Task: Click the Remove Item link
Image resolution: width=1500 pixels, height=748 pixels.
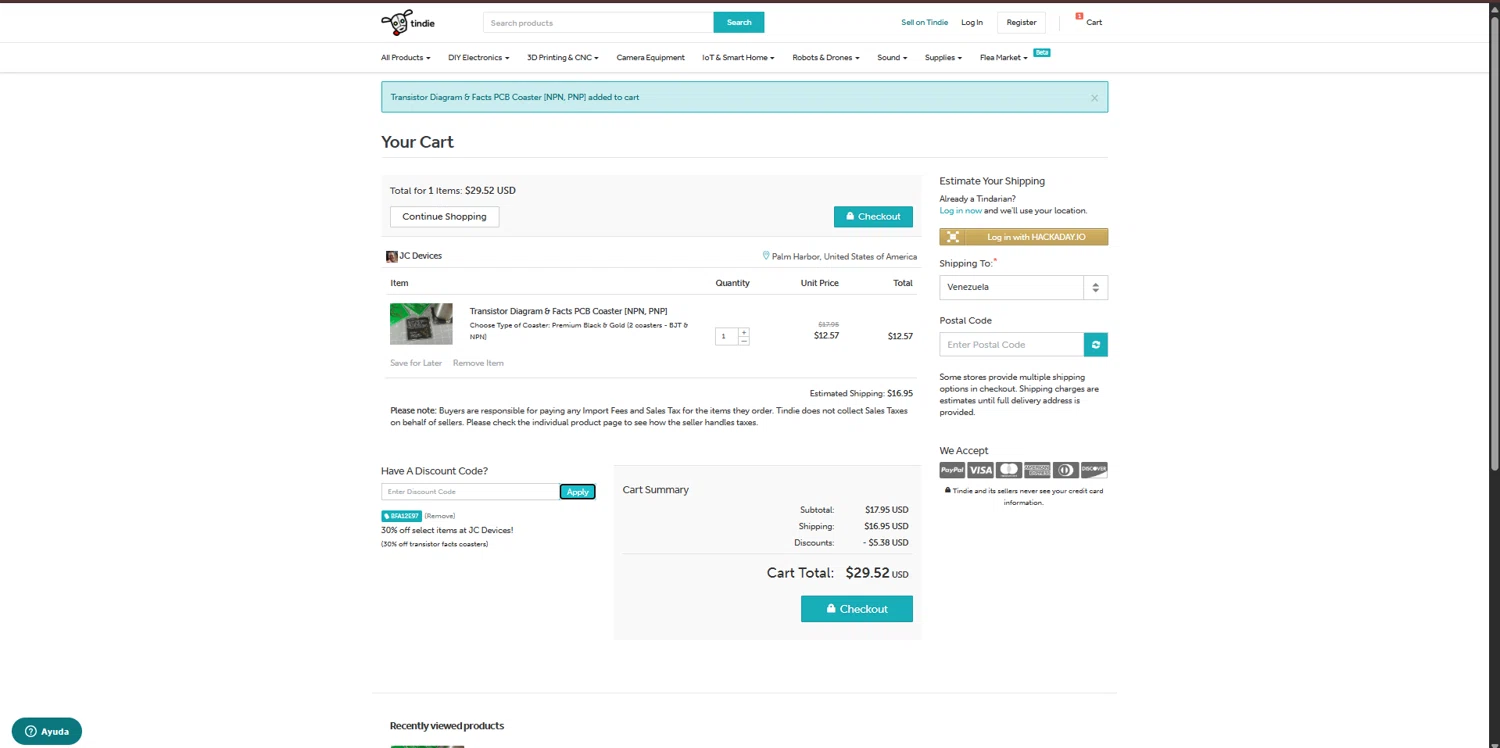Action: (x=478, y=363)
